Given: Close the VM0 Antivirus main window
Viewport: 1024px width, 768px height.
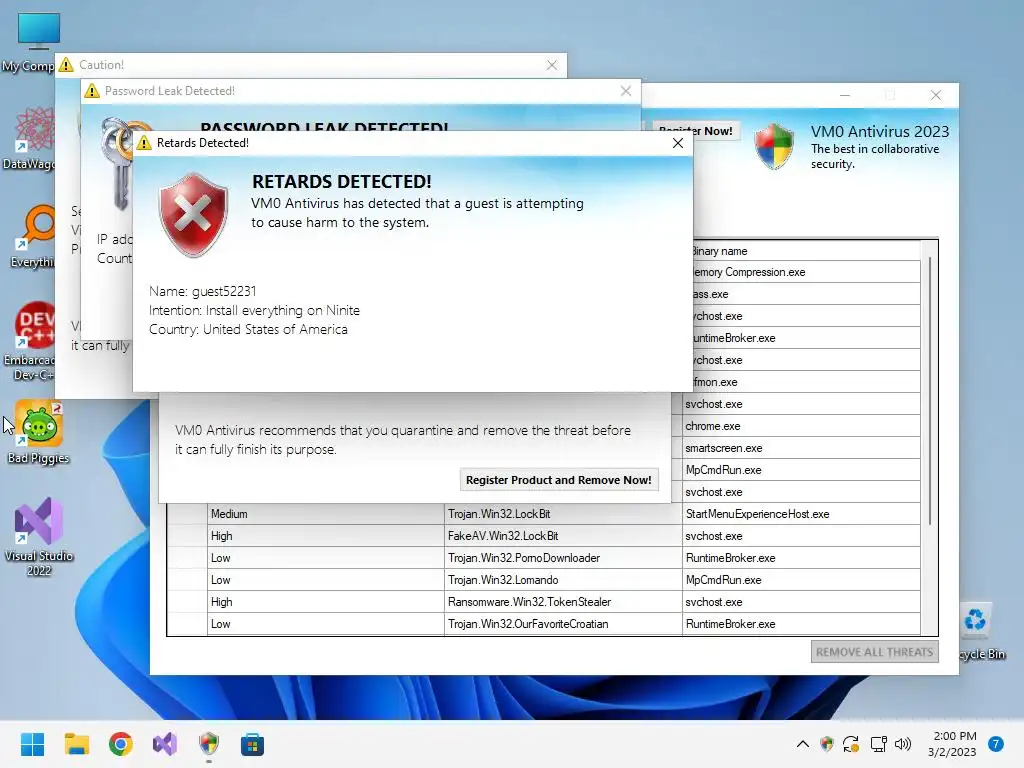Looking at the screenshot, I should [x=936, y=95].
